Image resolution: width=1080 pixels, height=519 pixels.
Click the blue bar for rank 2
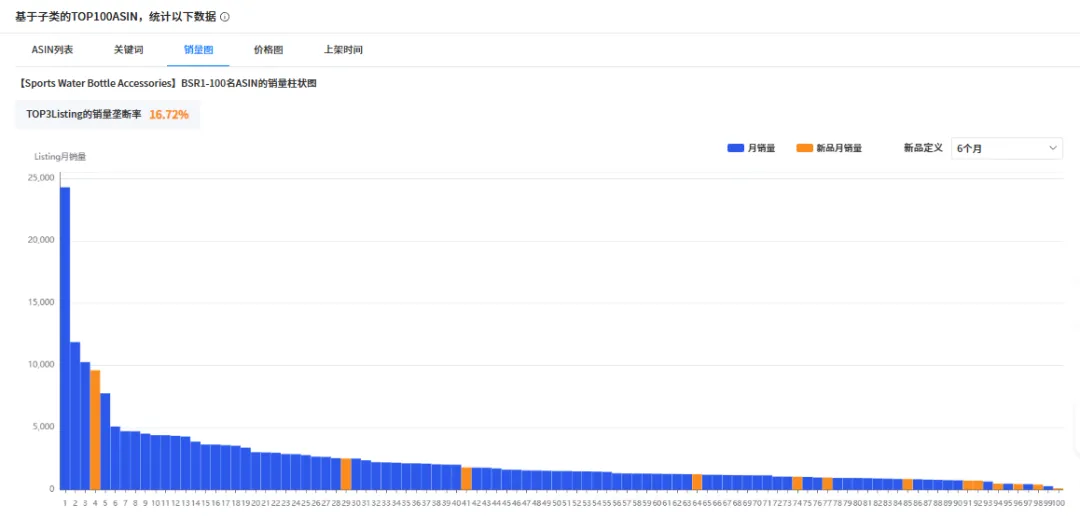click(75, 416)
